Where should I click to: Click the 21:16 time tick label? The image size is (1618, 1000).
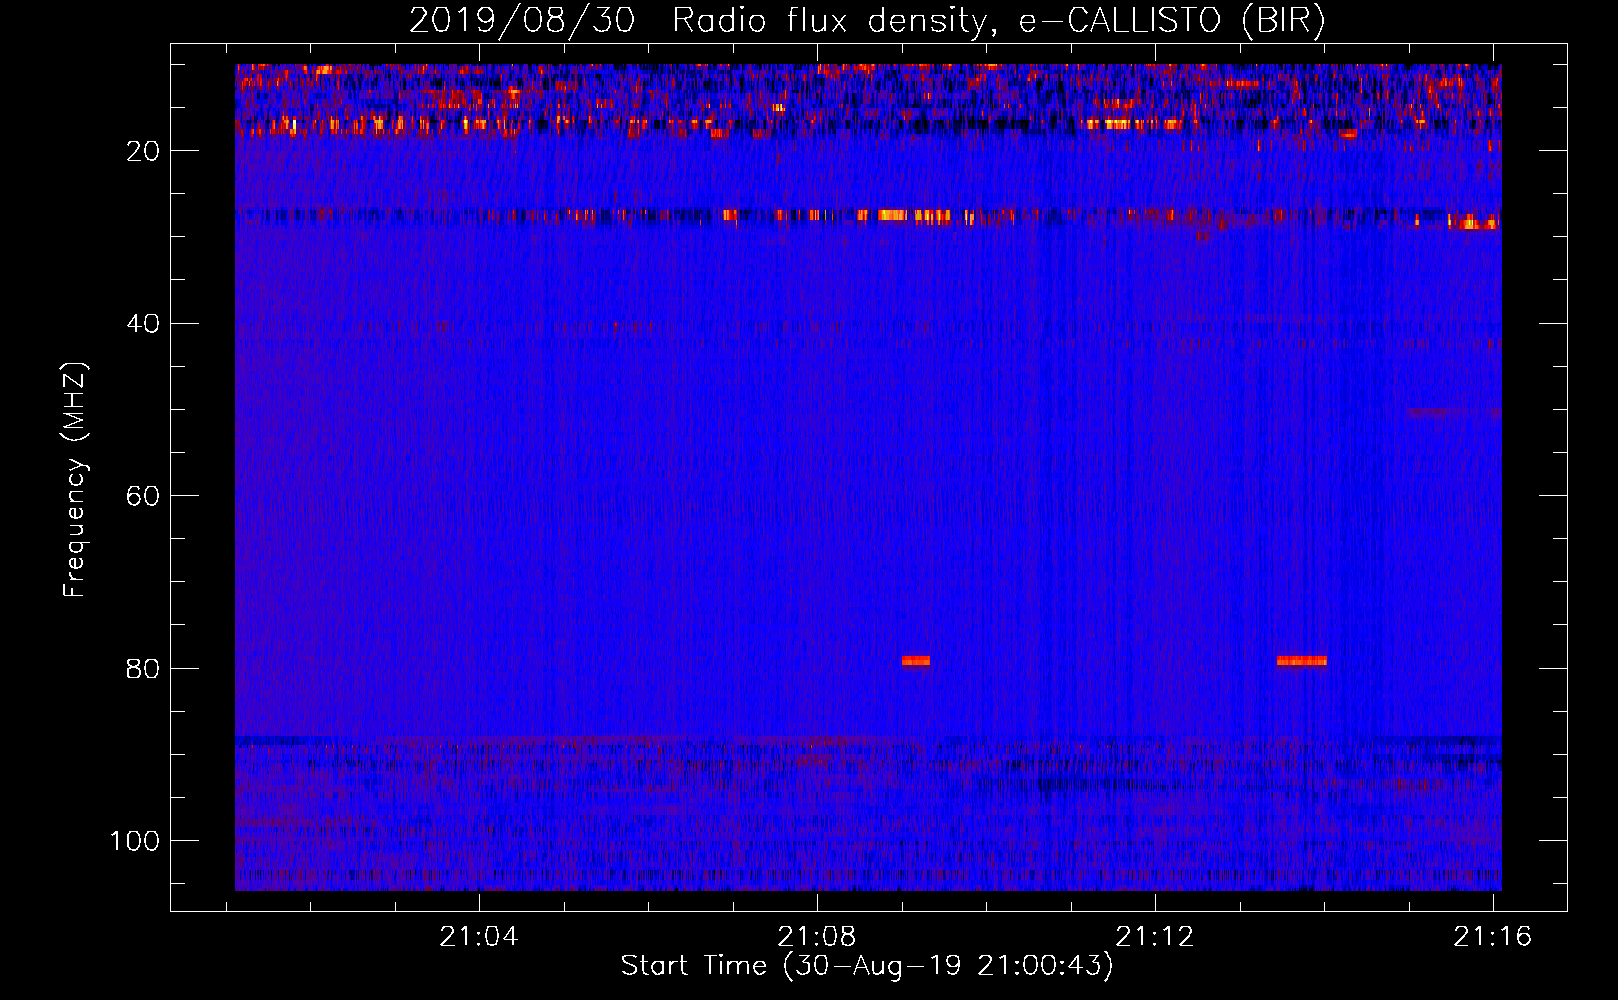[1493, 936]
